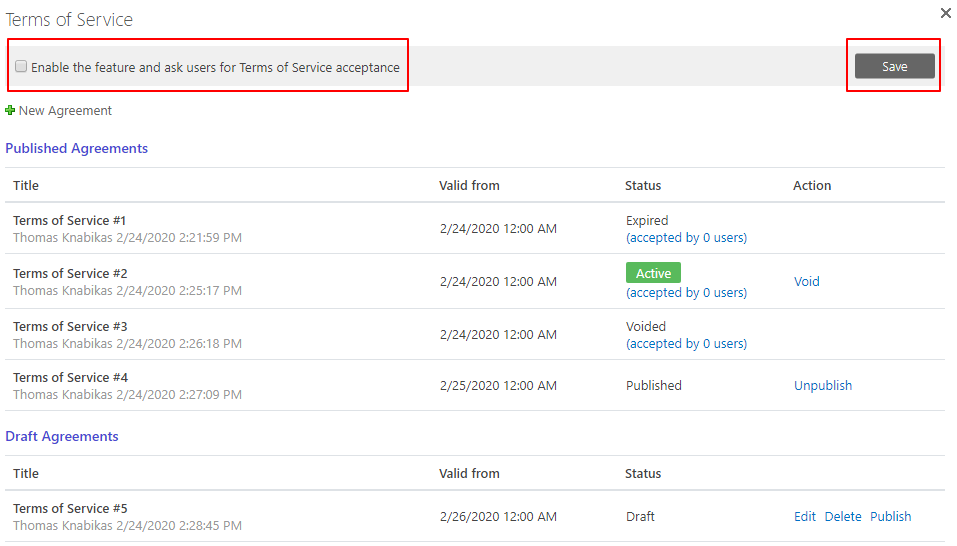
Task: View users who accepted Terms of Service #2
Action: click(686, 293)
